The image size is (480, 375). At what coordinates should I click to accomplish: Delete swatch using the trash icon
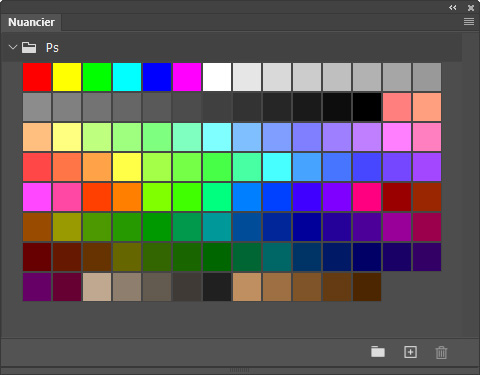point(441,352)
